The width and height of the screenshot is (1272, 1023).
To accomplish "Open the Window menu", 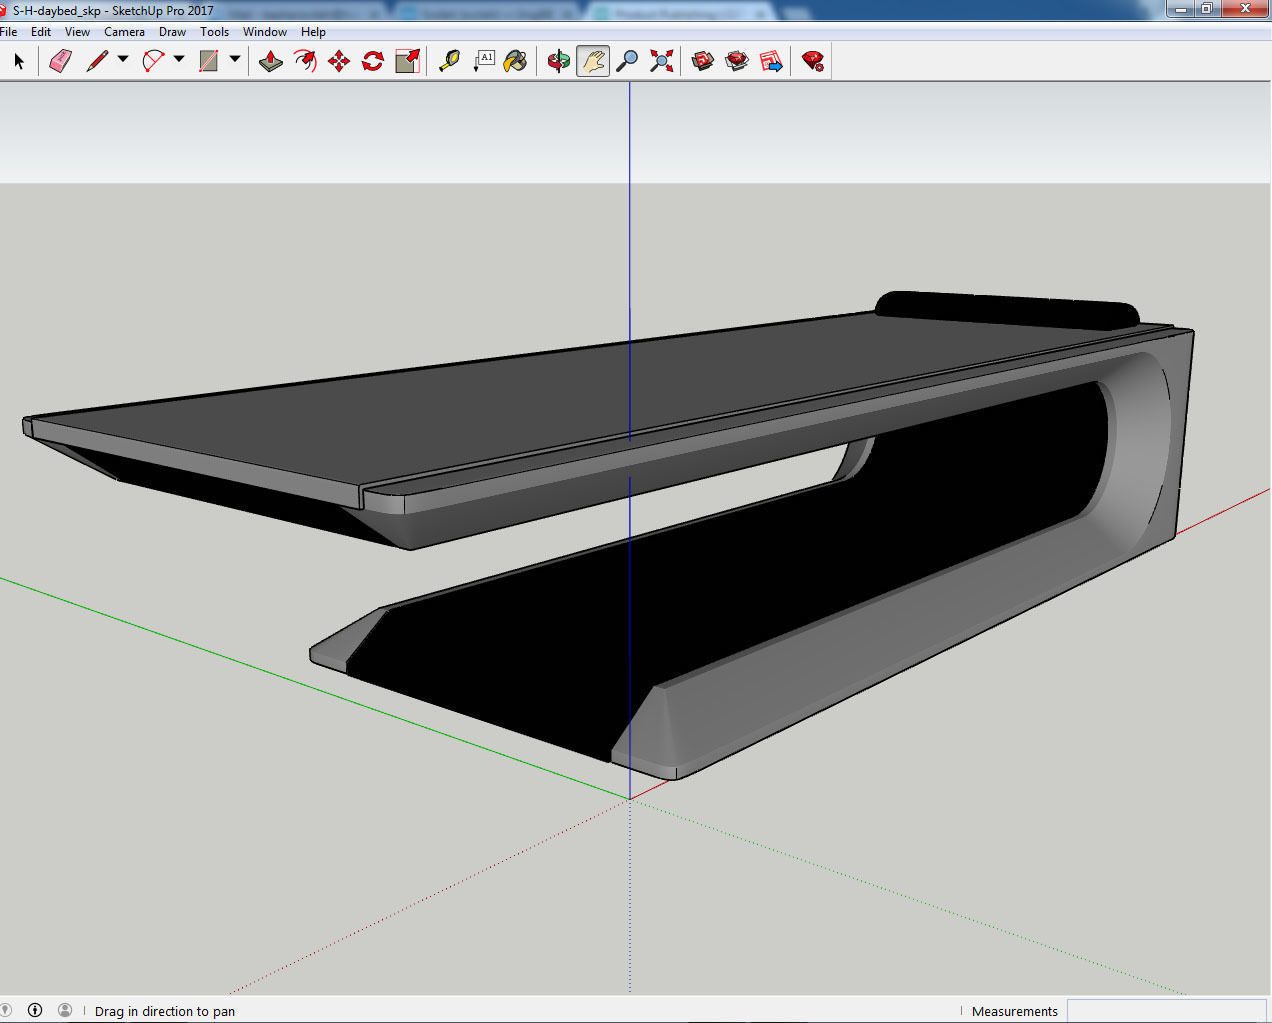I will 265,32.
